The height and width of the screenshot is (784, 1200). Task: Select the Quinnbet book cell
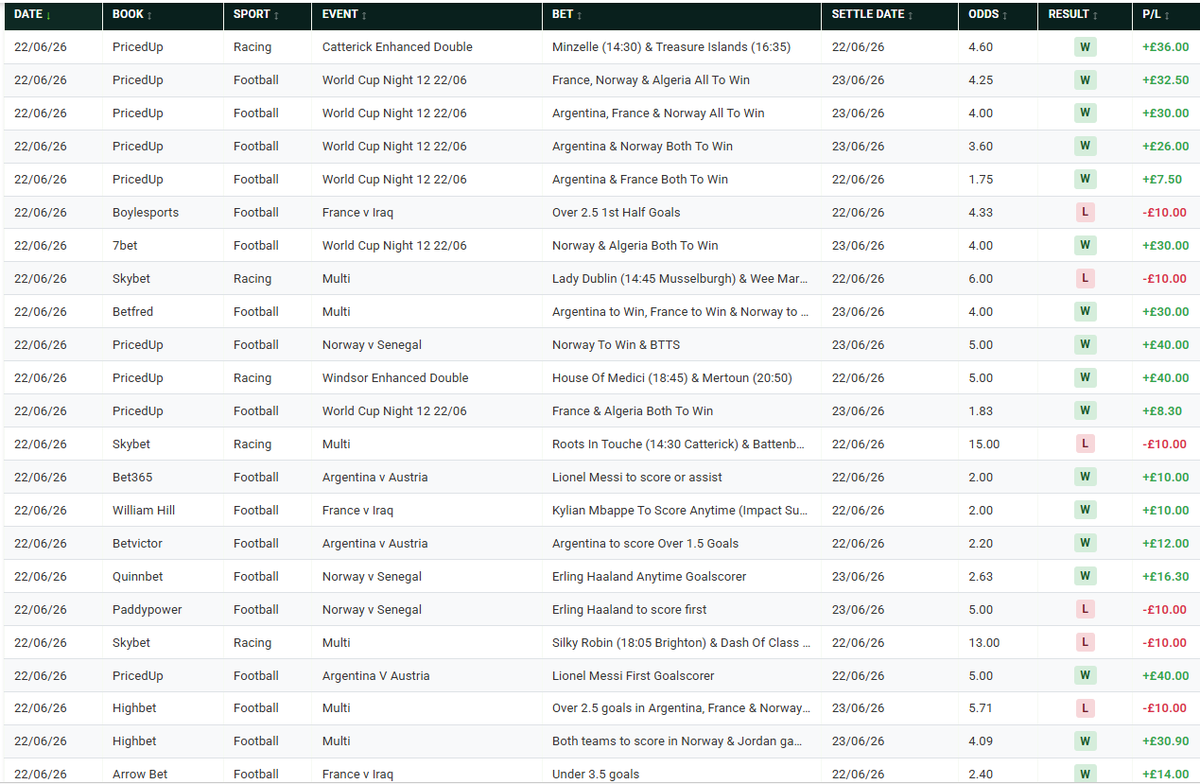(x=138, y=576)
